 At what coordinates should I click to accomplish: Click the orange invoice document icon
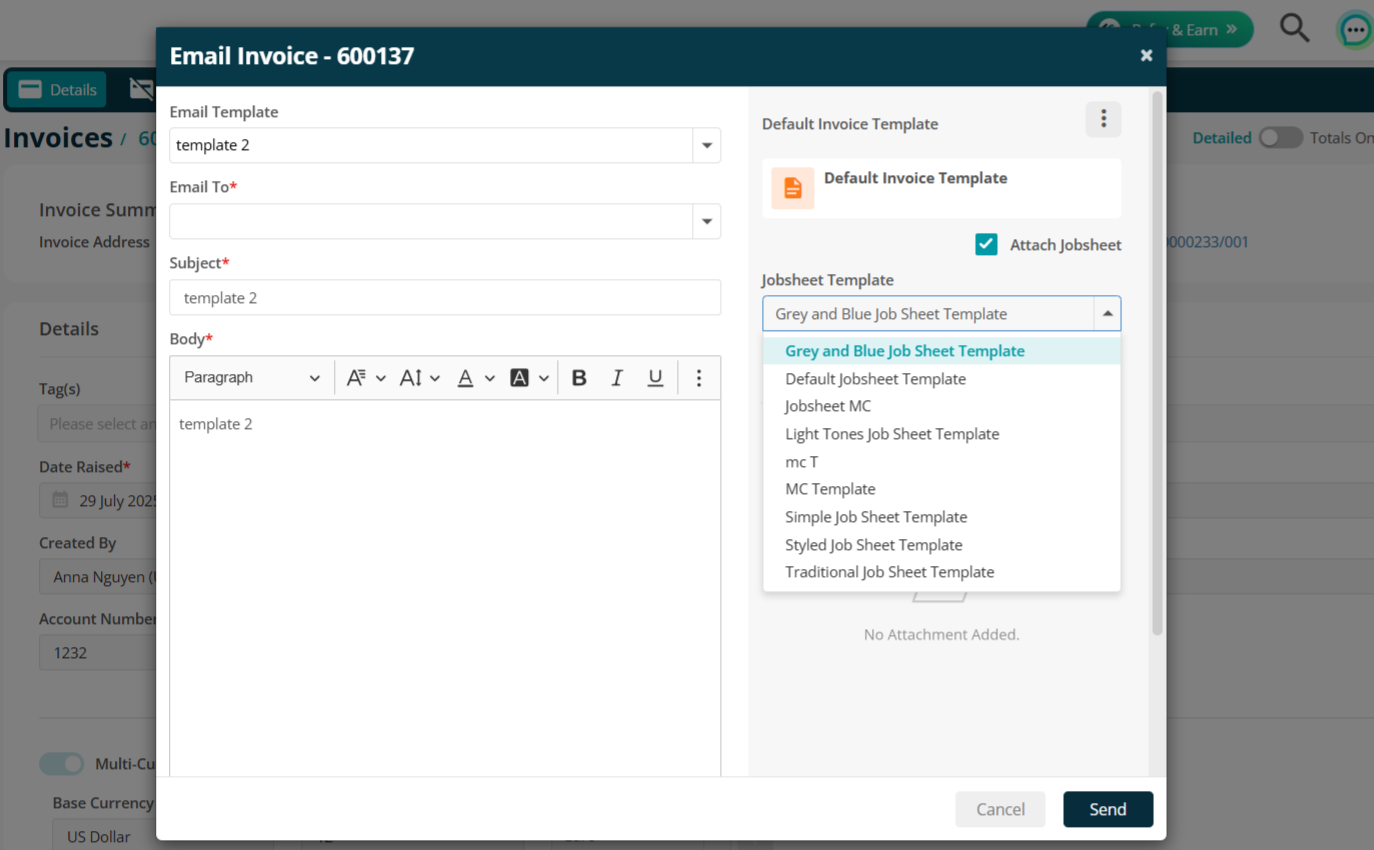point(792,188)
